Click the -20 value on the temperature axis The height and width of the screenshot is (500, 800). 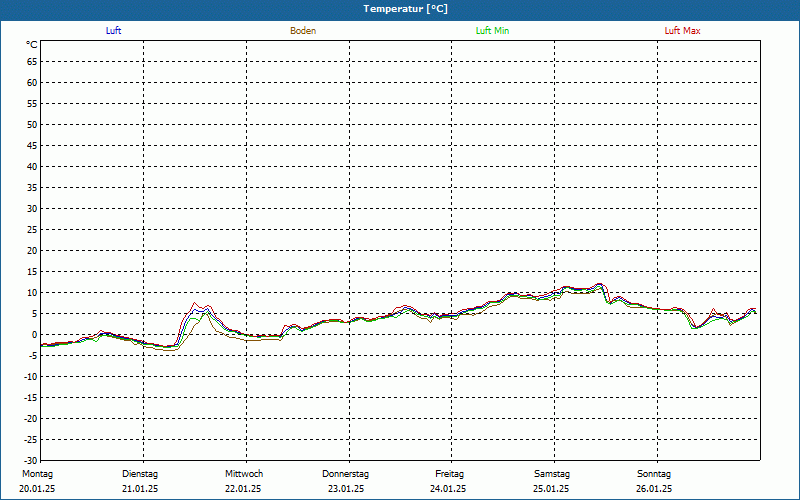click(31, 418)
